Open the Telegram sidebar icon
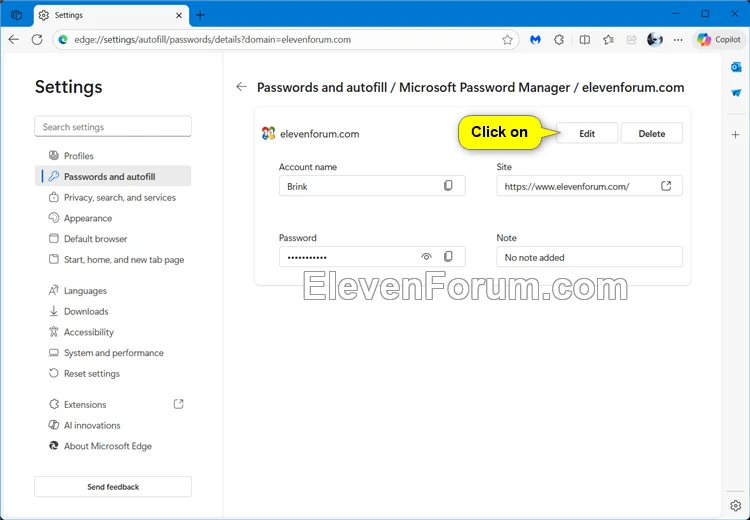 [736, 93]
